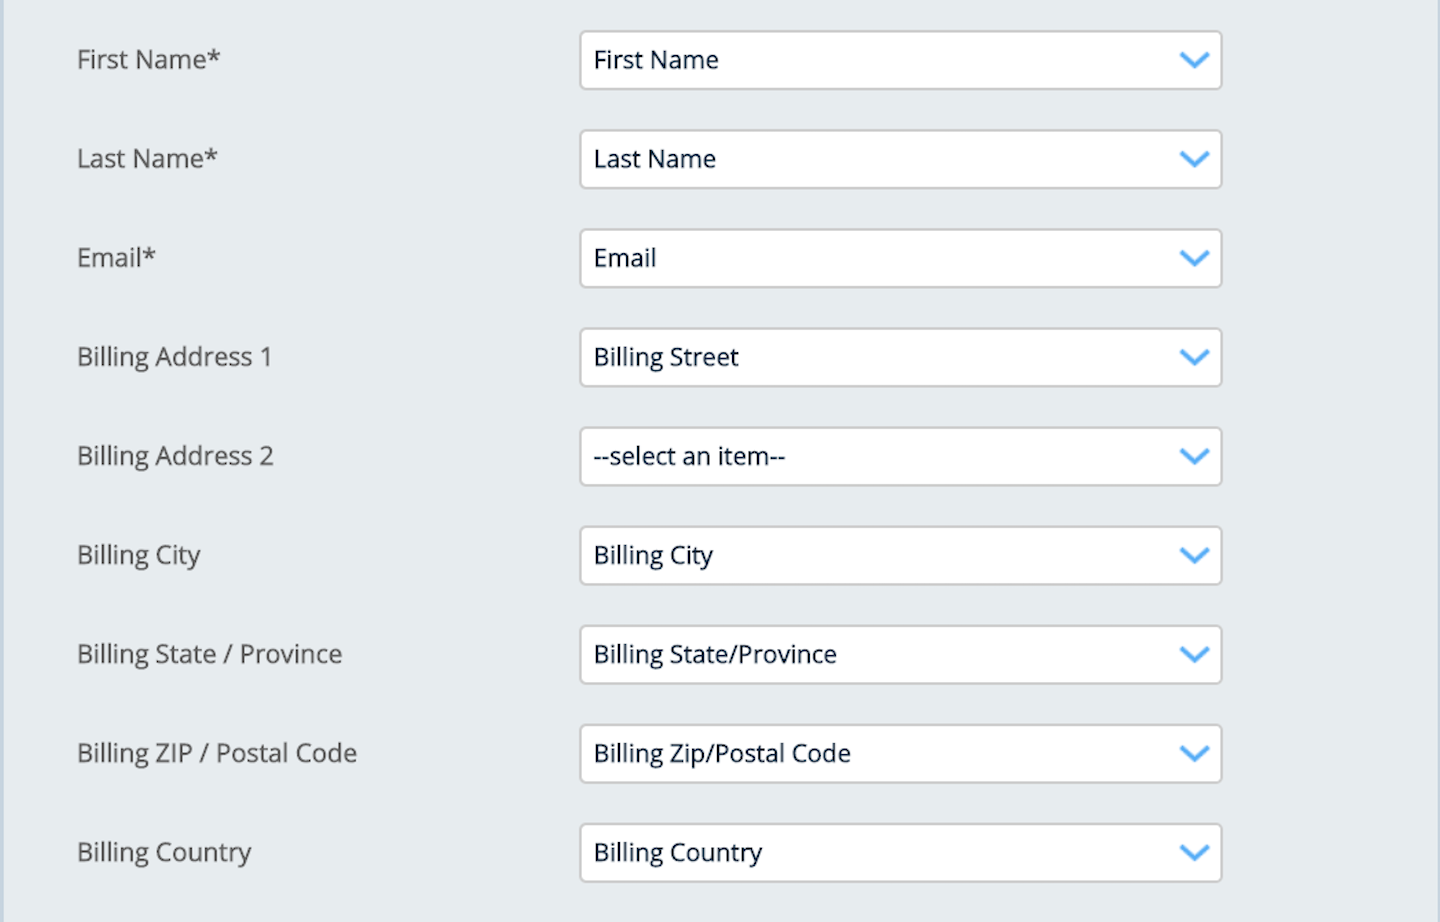Click the Billing ZIP / Postal Code label
The image size is (1440, 922).
pos(217,752)
